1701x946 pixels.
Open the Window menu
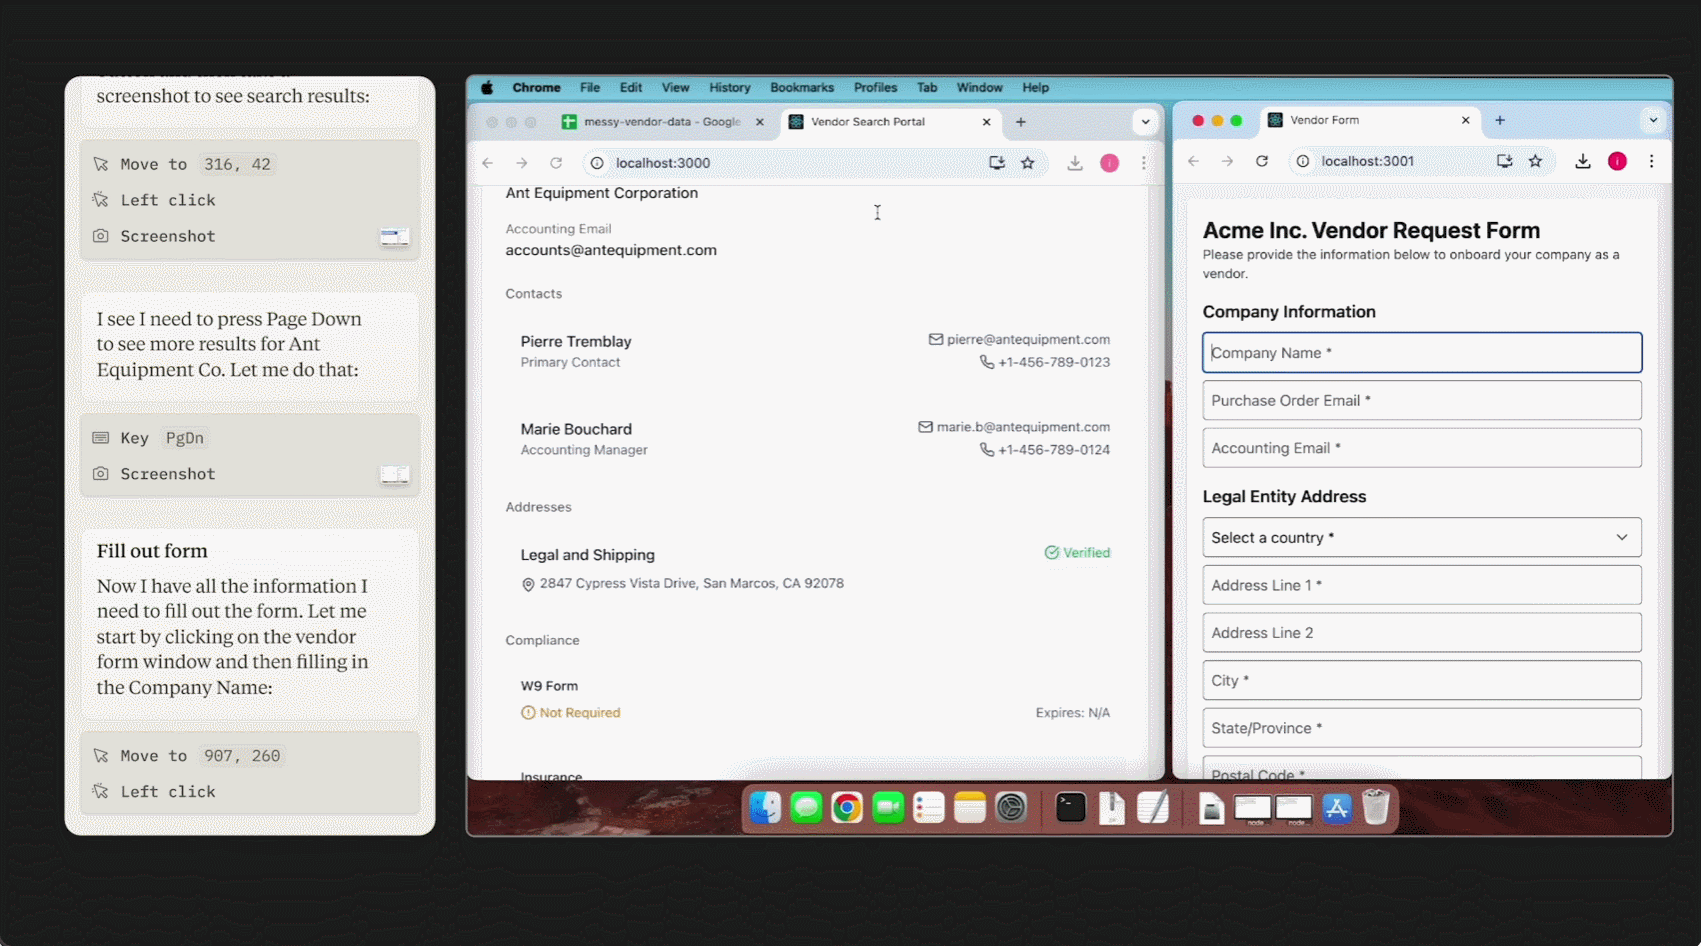coord(980,88)
